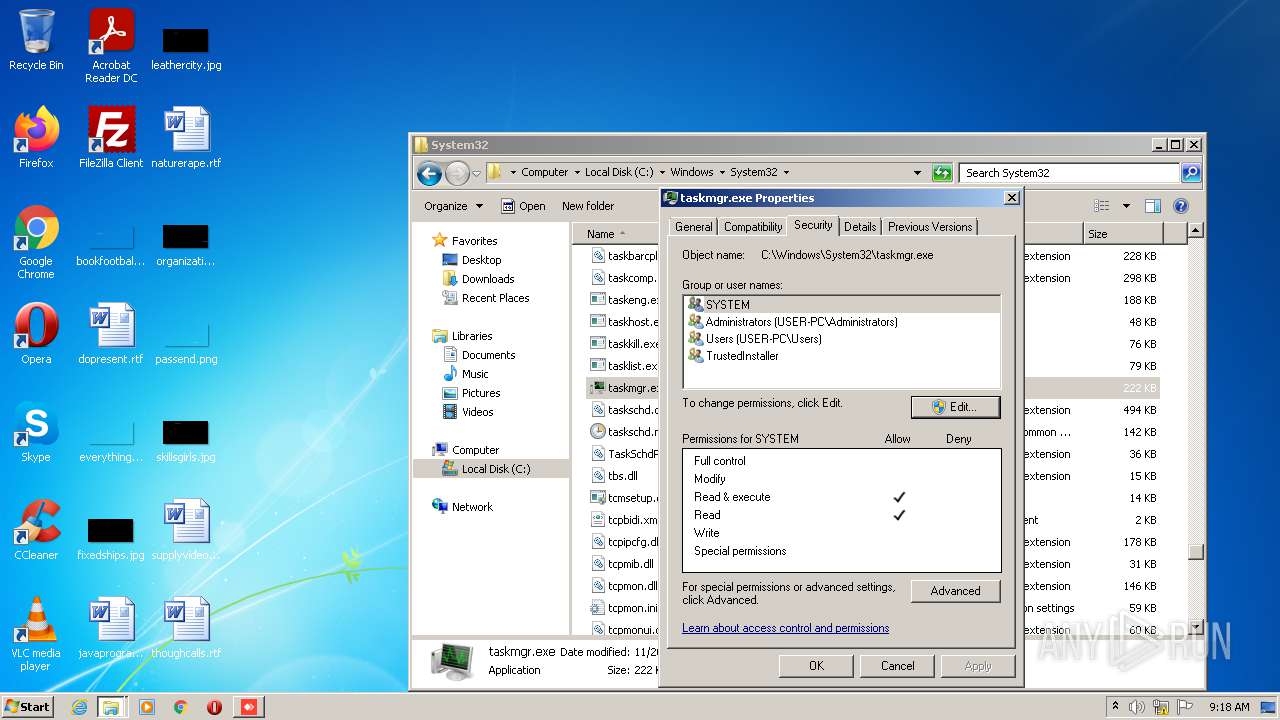This screenshot has width=1280, height=720.
Task: Open more view options dropdown arrow
Action: coord(1126,206)
